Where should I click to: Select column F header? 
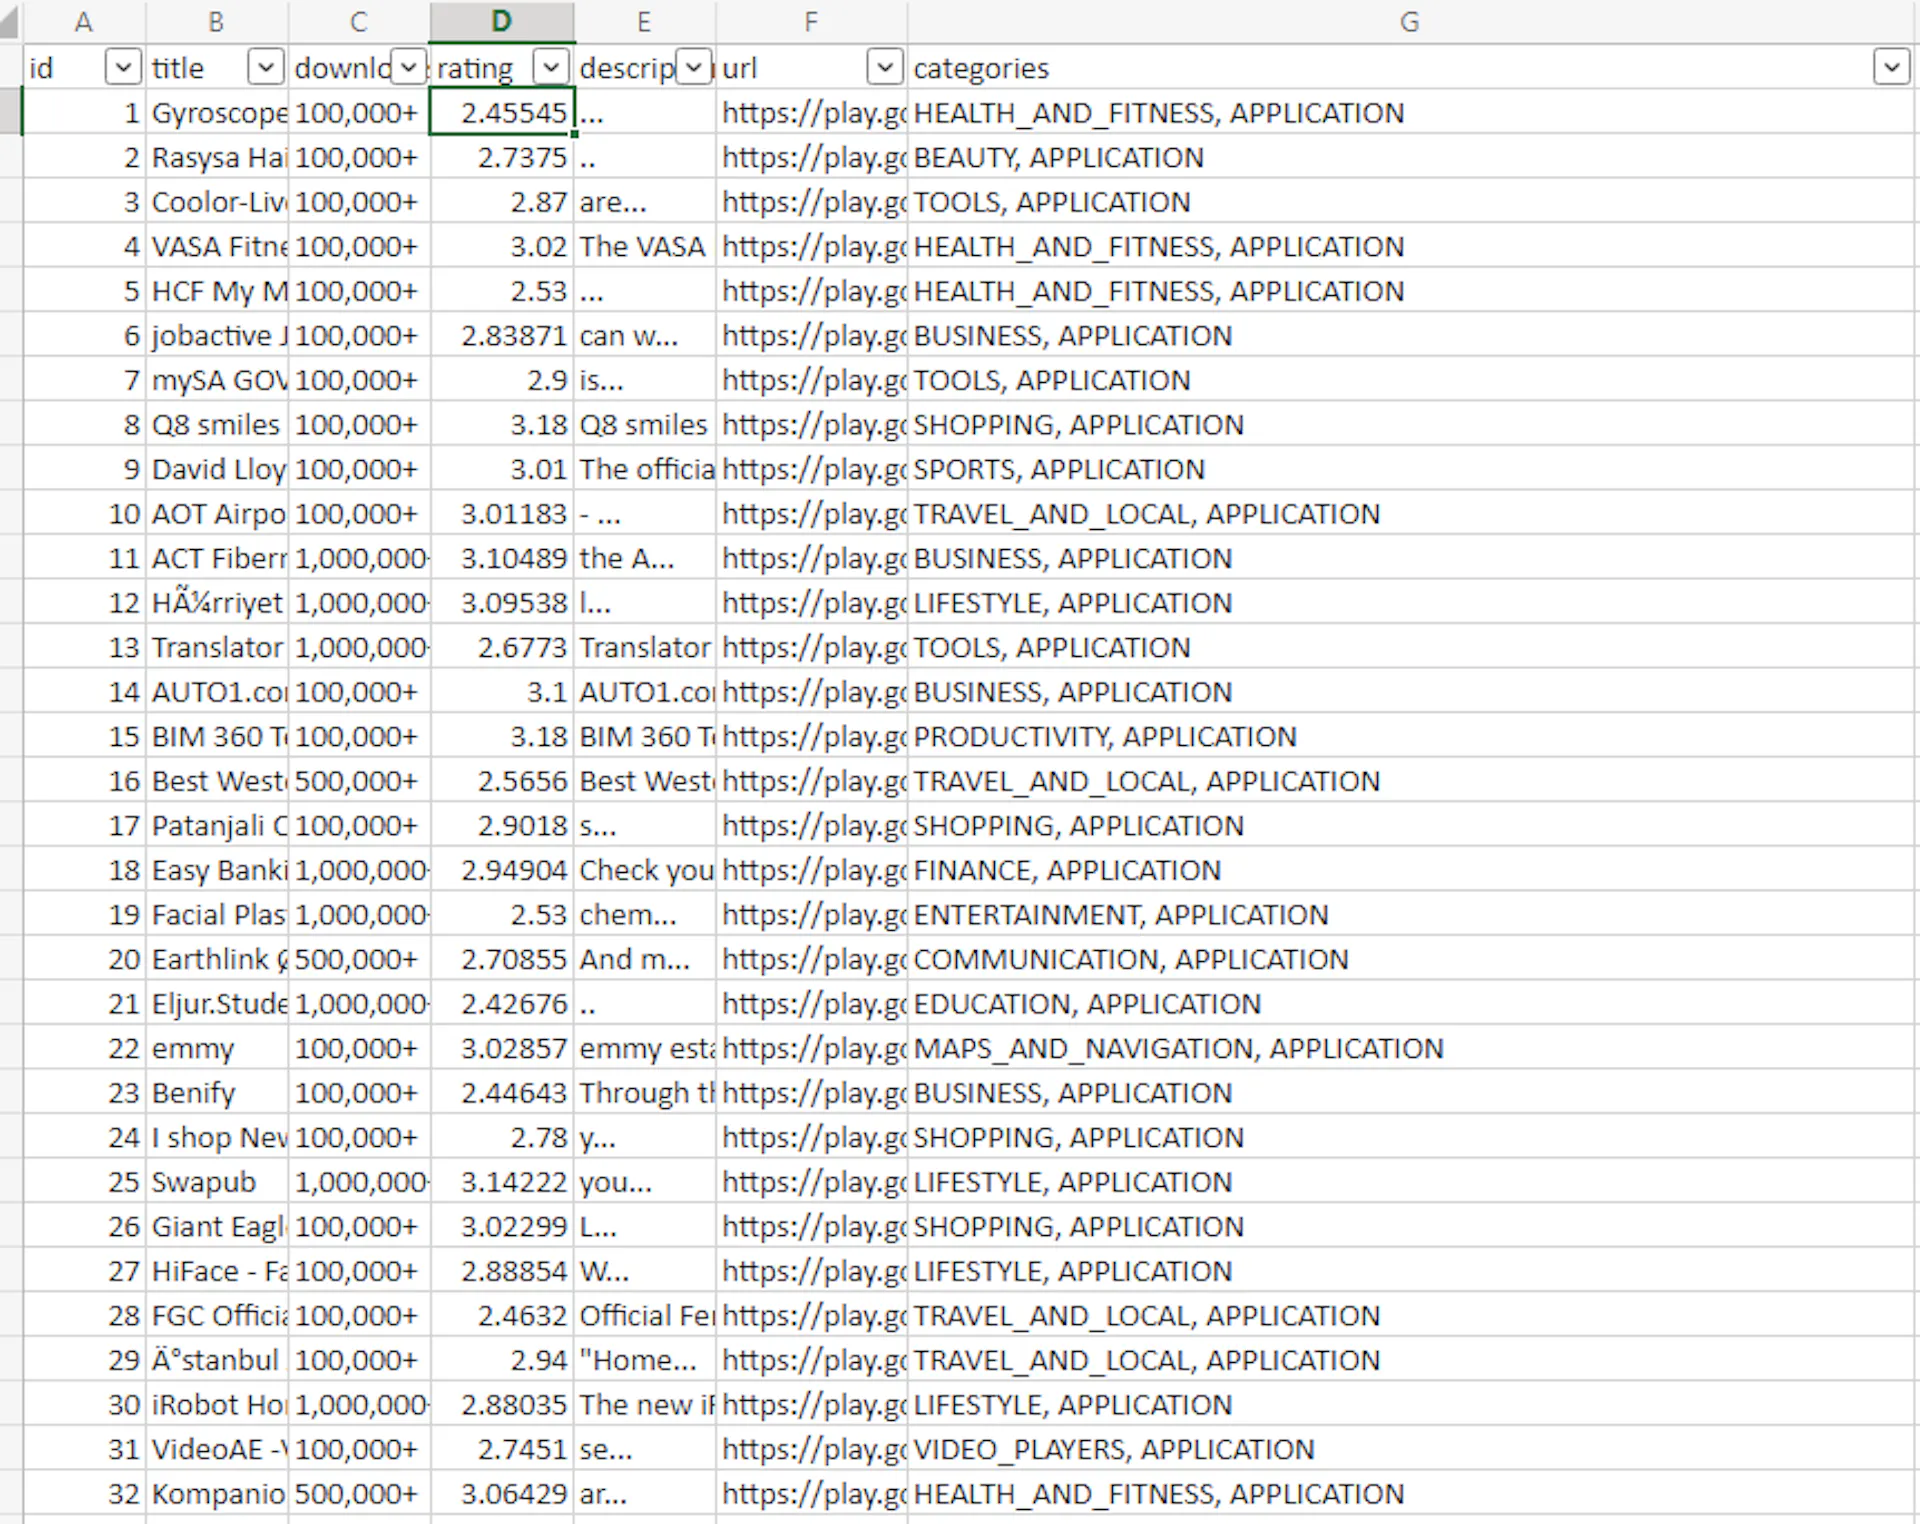coord(811,21)
